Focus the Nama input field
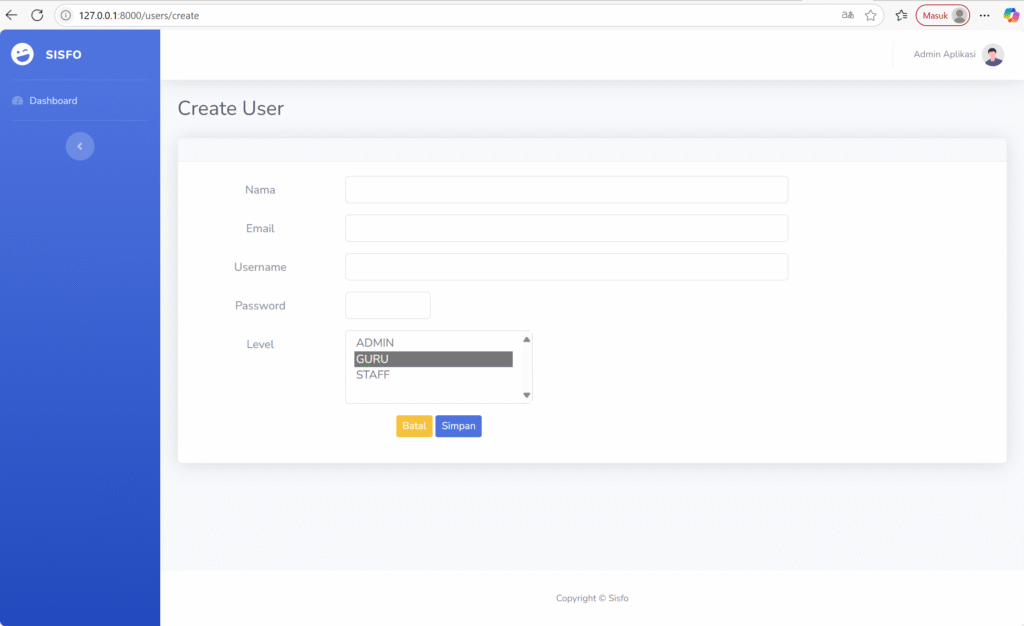This screenshot has height=626, width=1024. tap(566, 190)
